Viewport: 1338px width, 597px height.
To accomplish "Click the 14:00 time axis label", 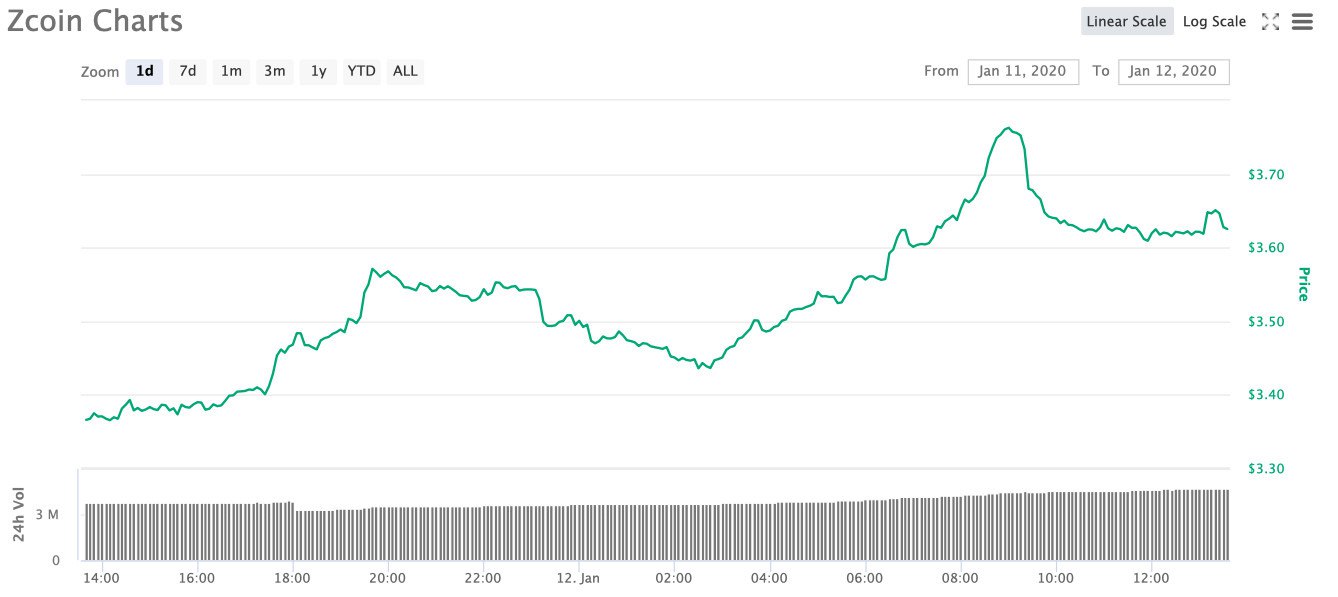I will pyautogui.click(x=102, y=578).
